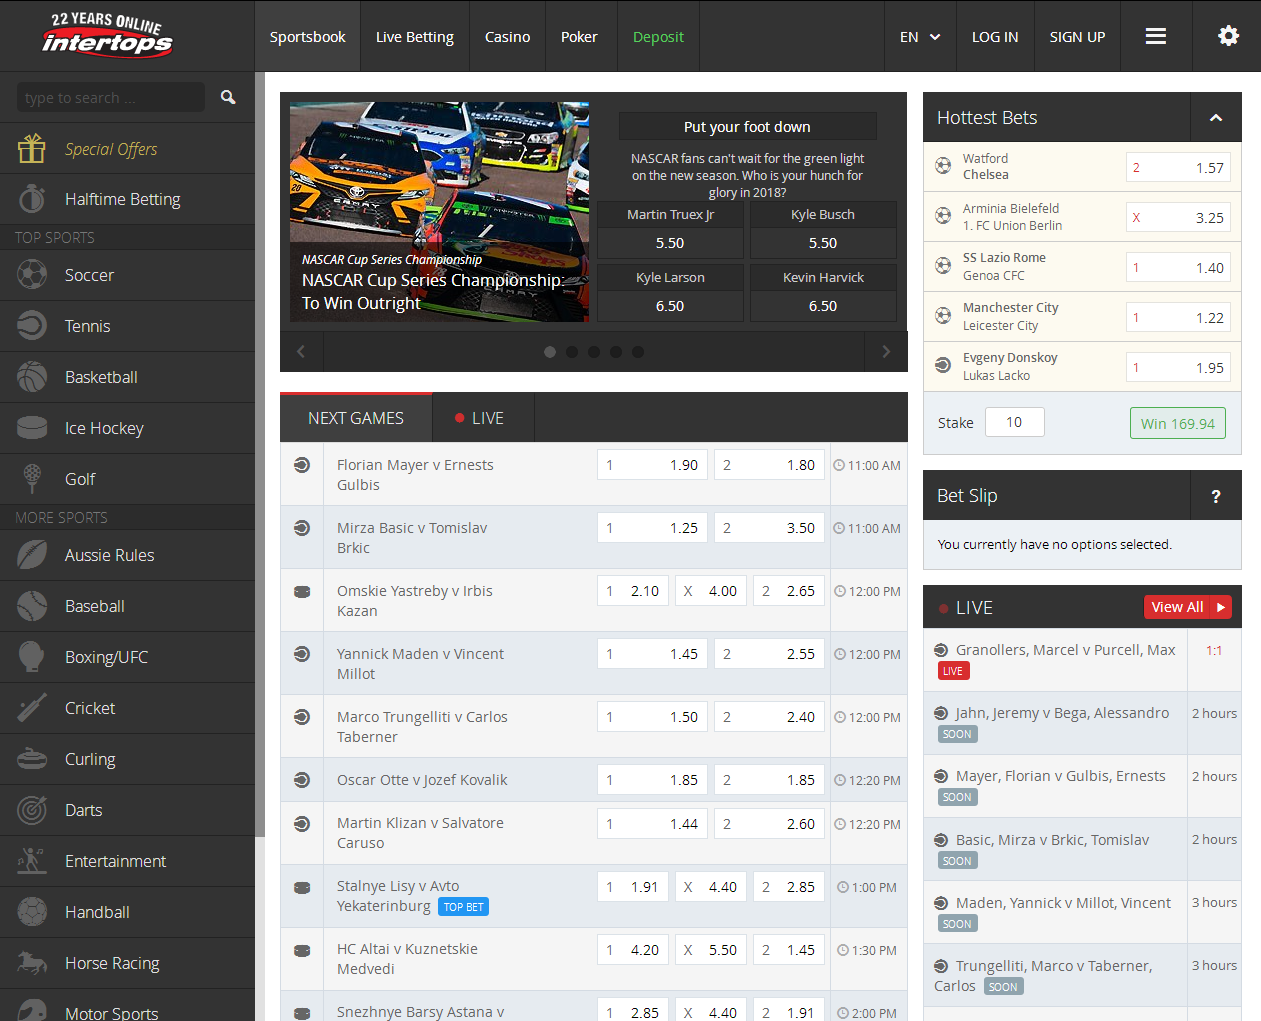Viewport: 1261px width, 1021px height.
Task: Click View All live events button
Action: pyautogui.click(x=1188, y=607)
